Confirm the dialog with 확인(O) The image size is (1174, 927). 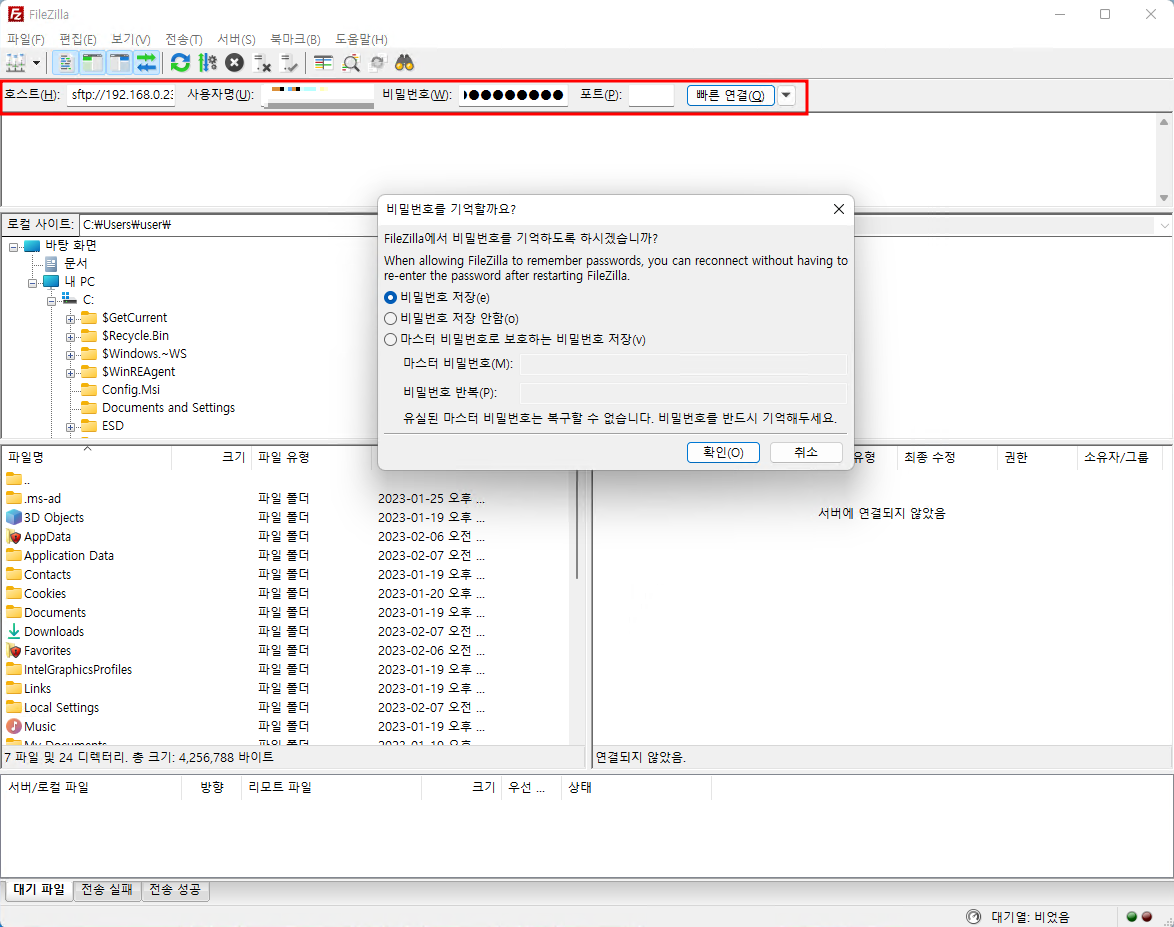click(x=723, y=452)
